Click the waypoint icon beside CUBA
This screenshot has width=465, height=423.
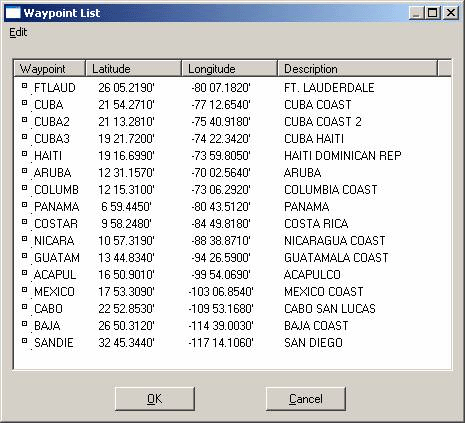click(x=24, y=103)
